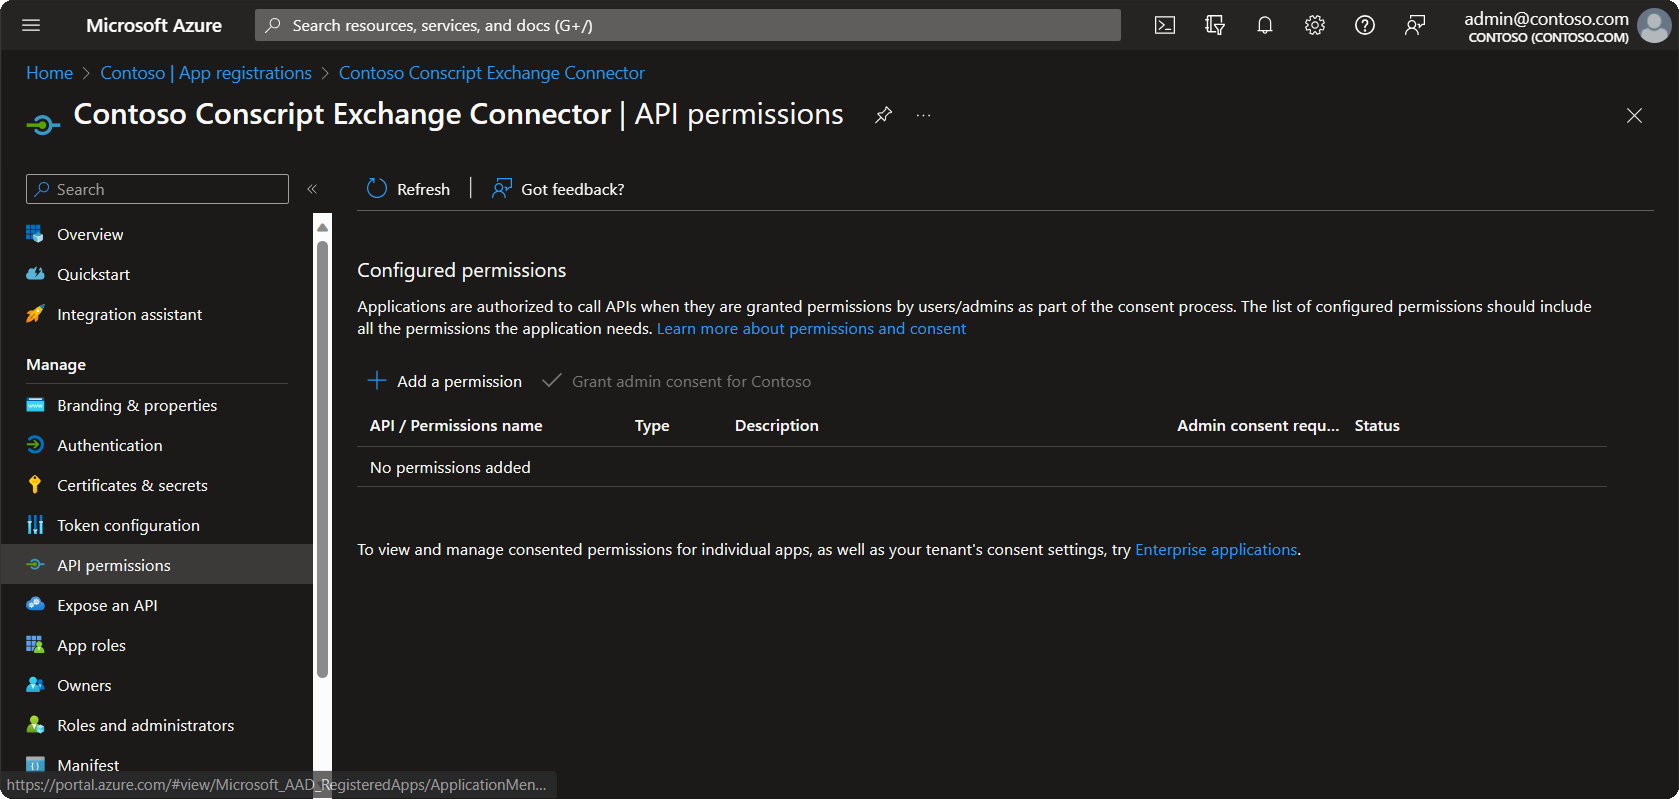
Task: Click the 'No permissions added' row
Action: 982,467
